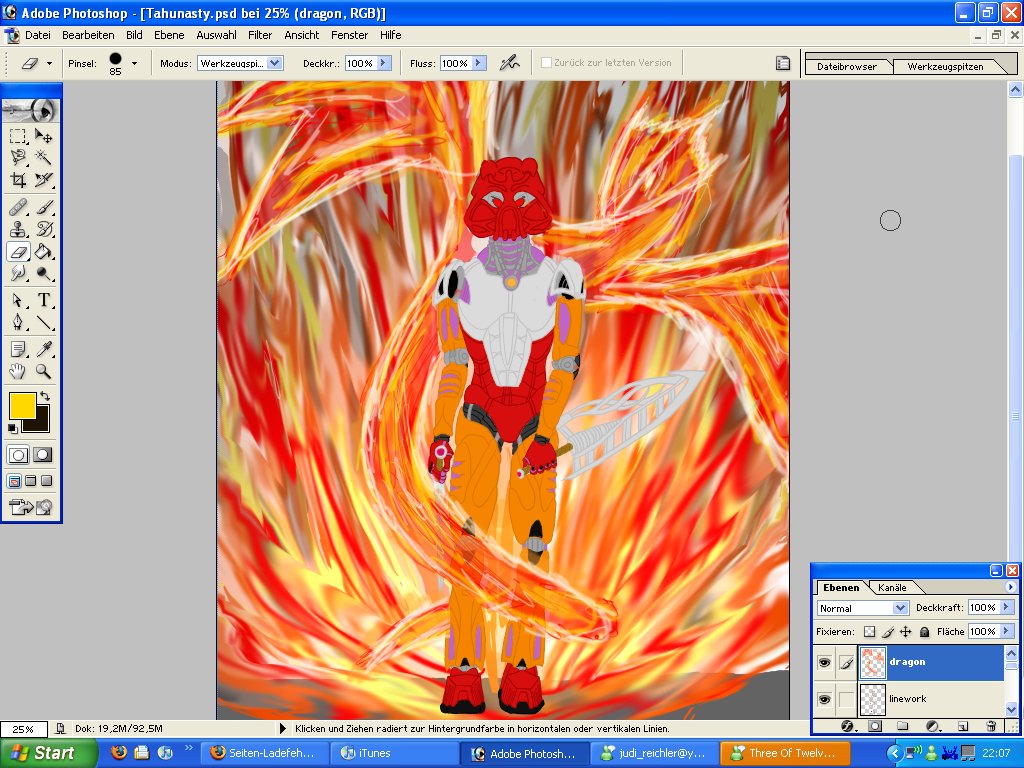Delete layer using the trash icon
Screen dimensions: 1024x768
(x=991, y=726)
